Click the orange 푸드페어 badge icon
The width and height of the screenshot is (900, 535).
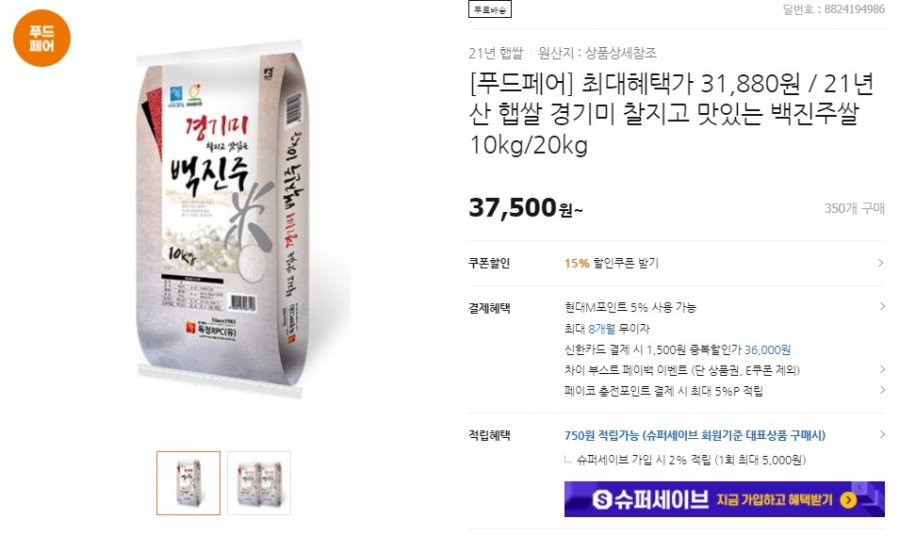(x=42, y=38)
